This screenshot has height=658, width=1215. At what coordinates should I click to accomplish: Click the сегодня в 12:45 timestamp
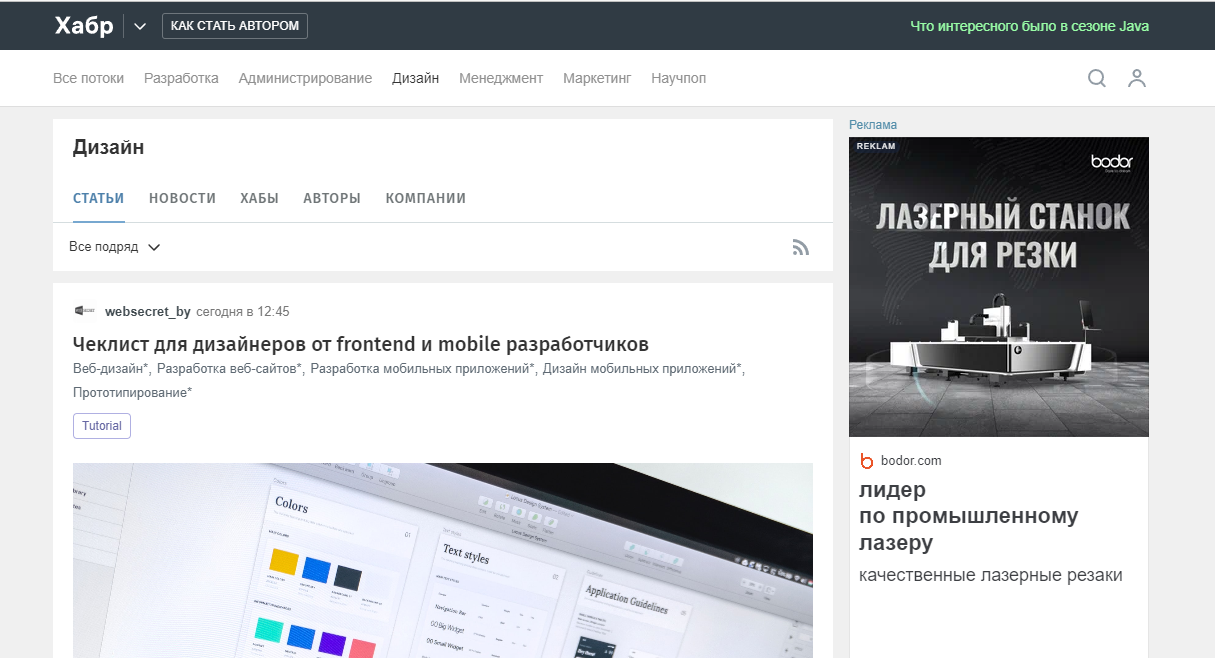click(x=243, y=311)
